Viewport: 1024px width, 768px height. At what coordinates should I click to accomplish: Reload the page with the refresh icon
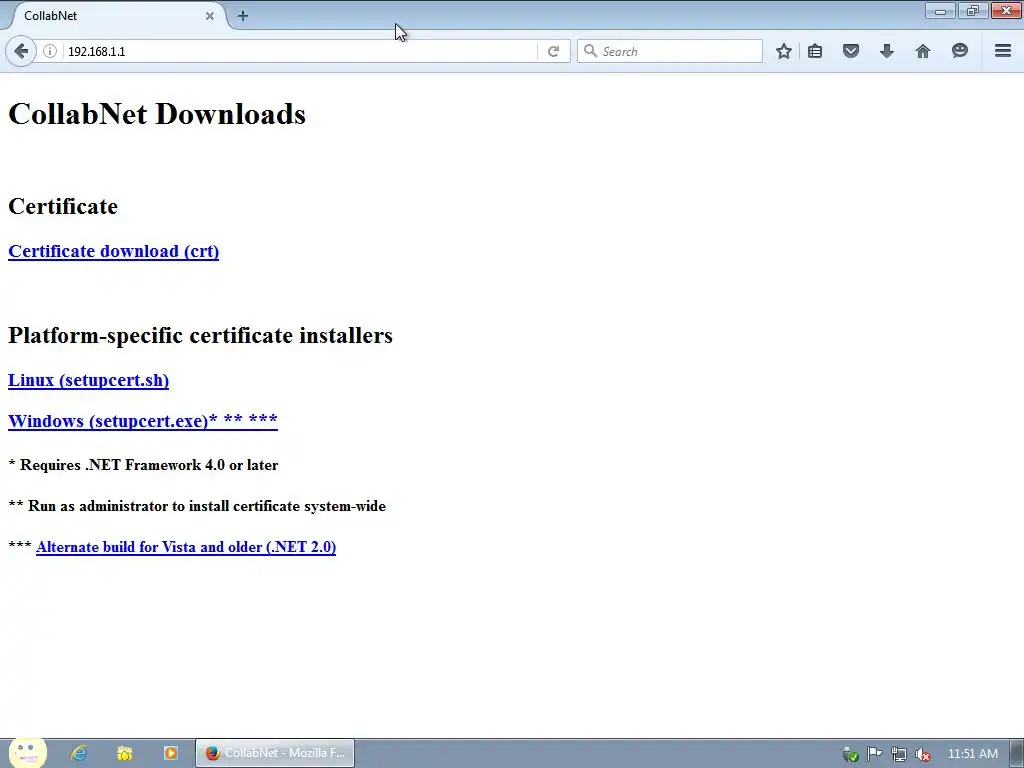[553, 51]
